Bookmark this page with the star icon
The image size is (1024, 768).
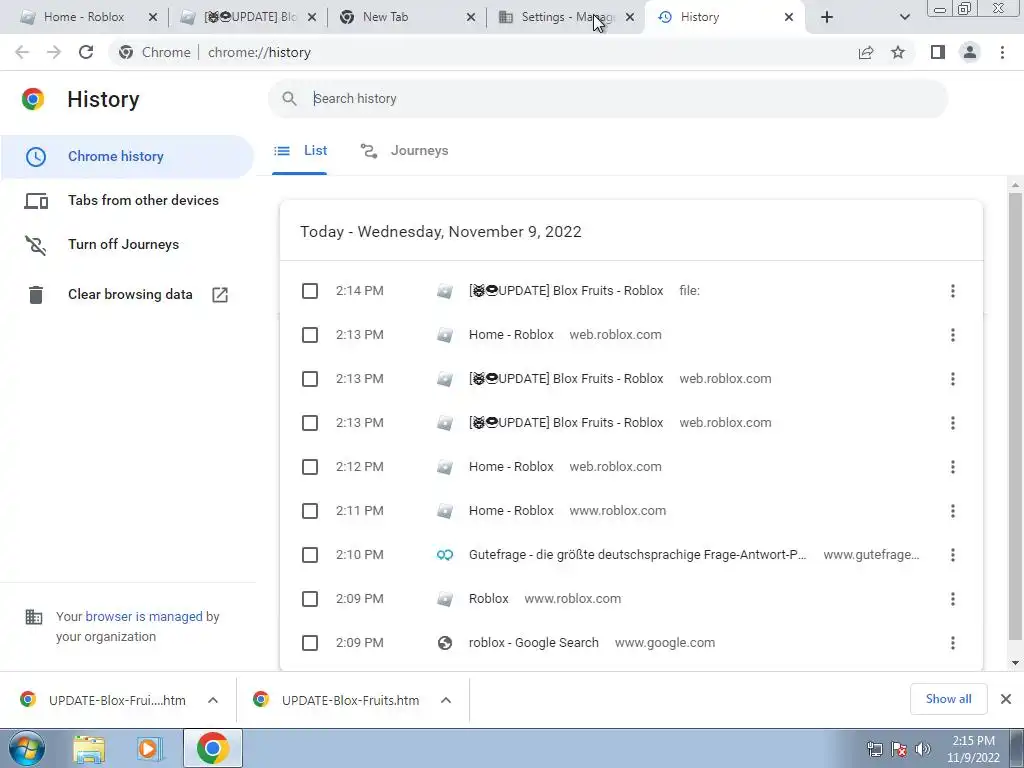(898, 52)
